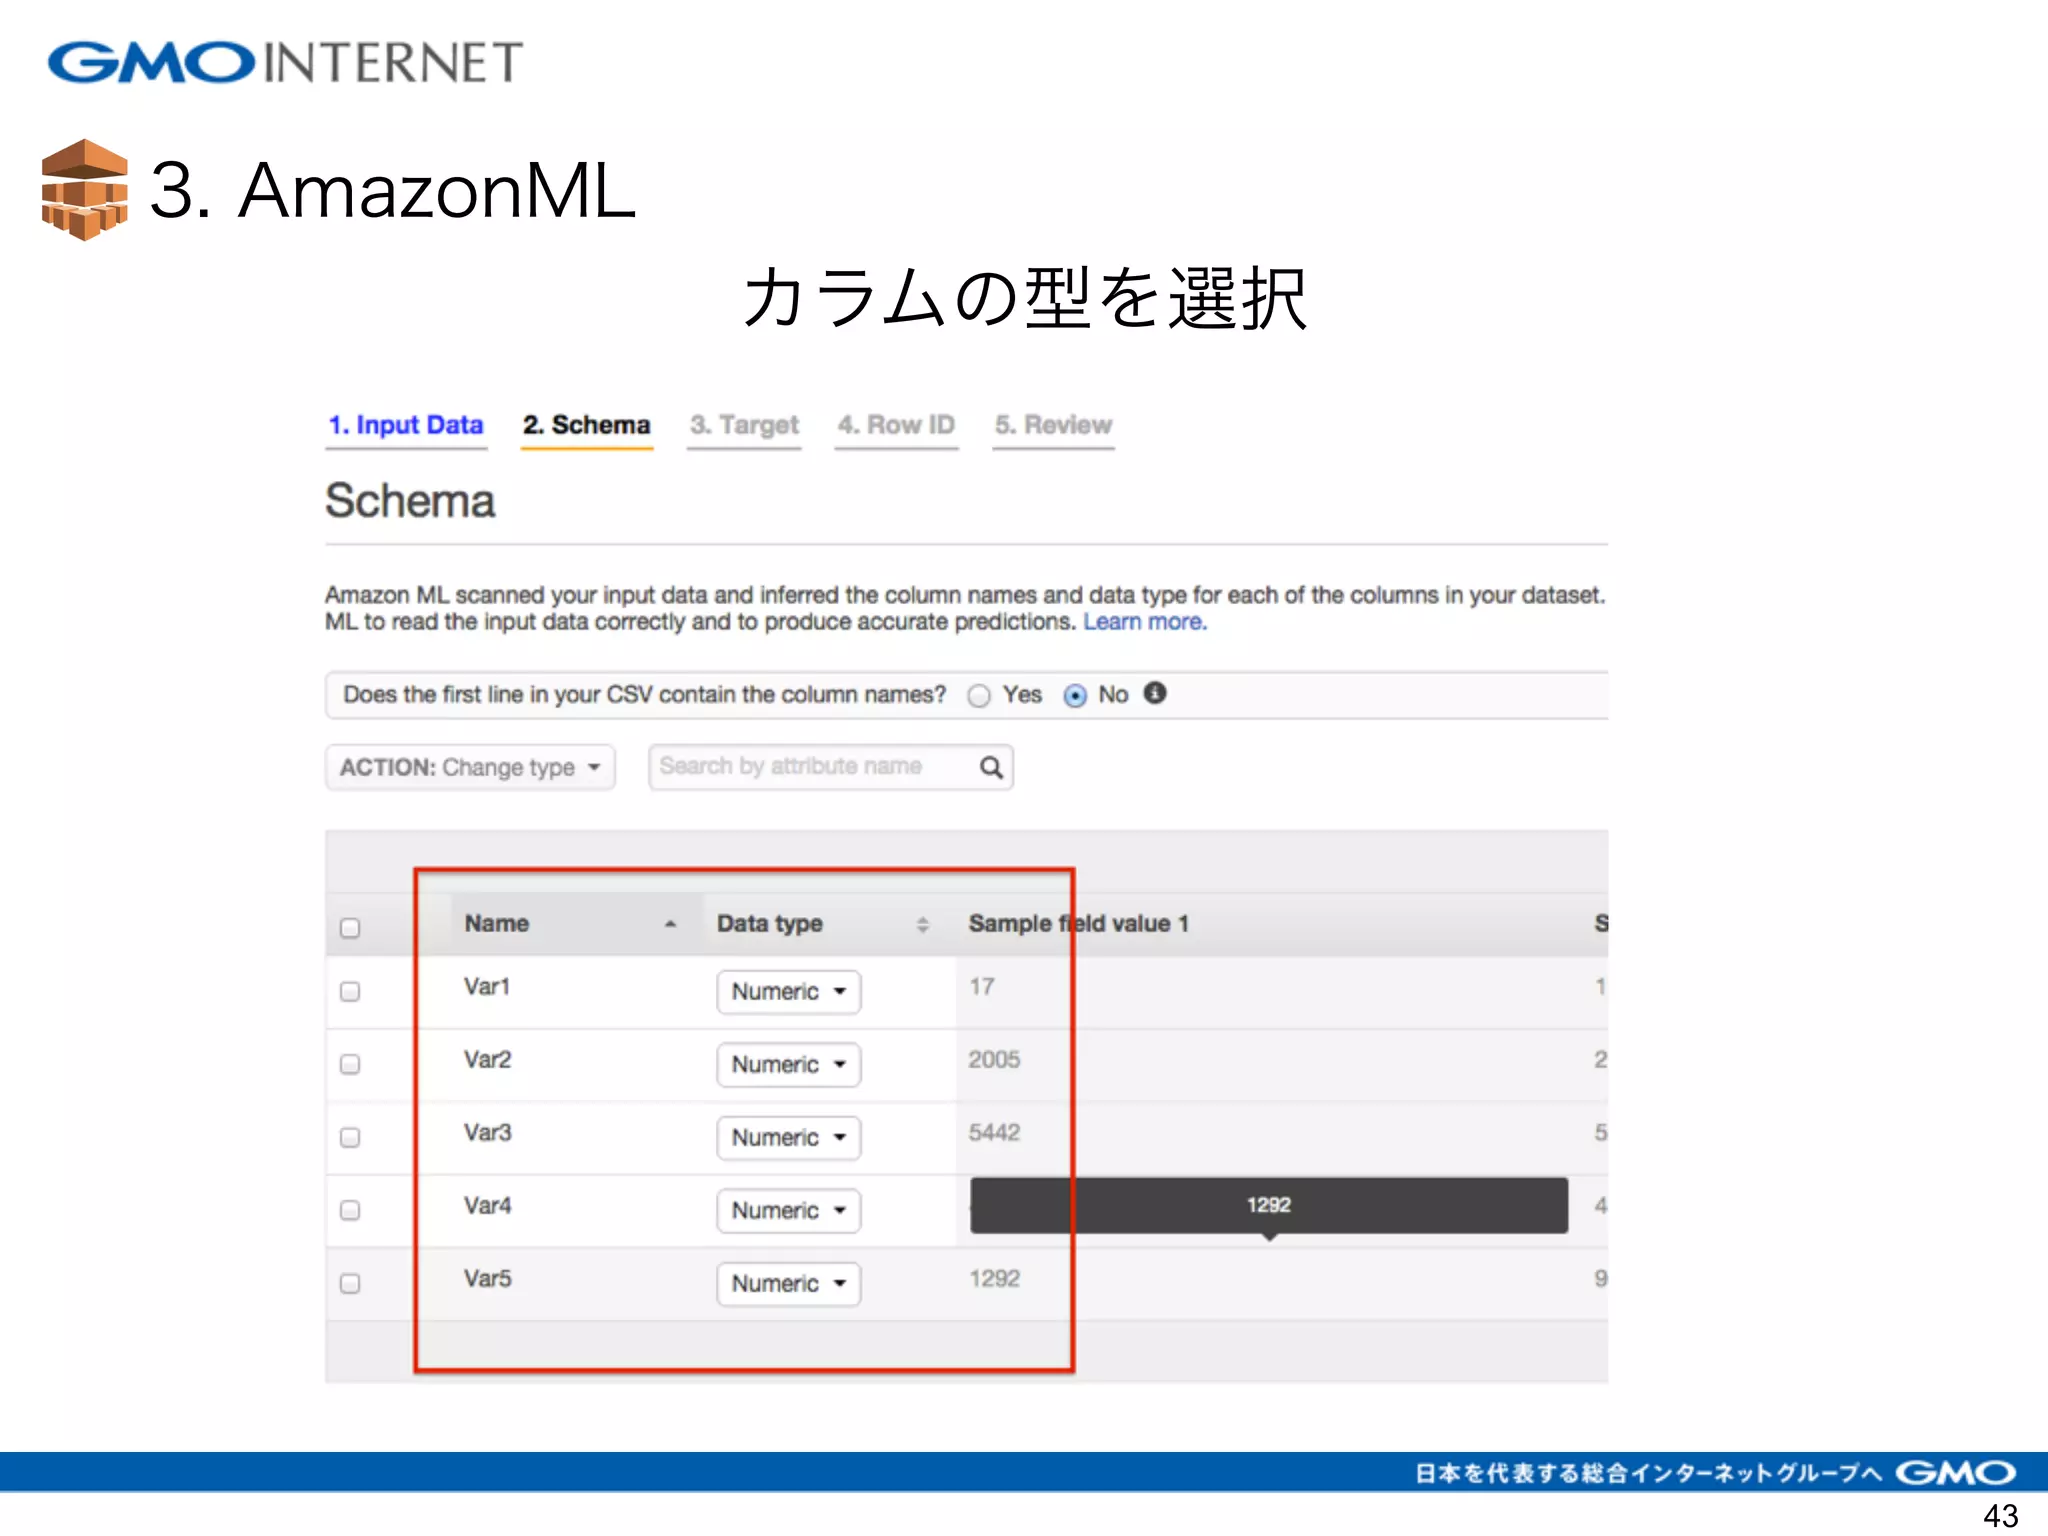Click the Schema page heading
Screen dimensions: 2048x1536
[410, 501]
